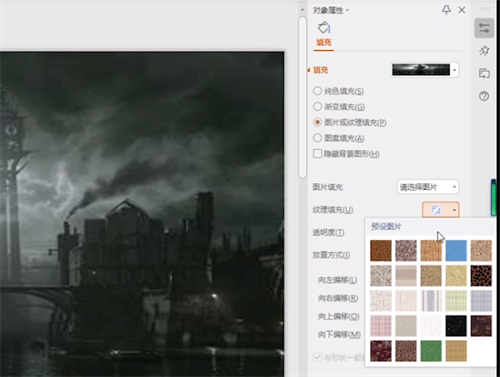Select 图片或纹理填充(P) radio button

point(317,122)
